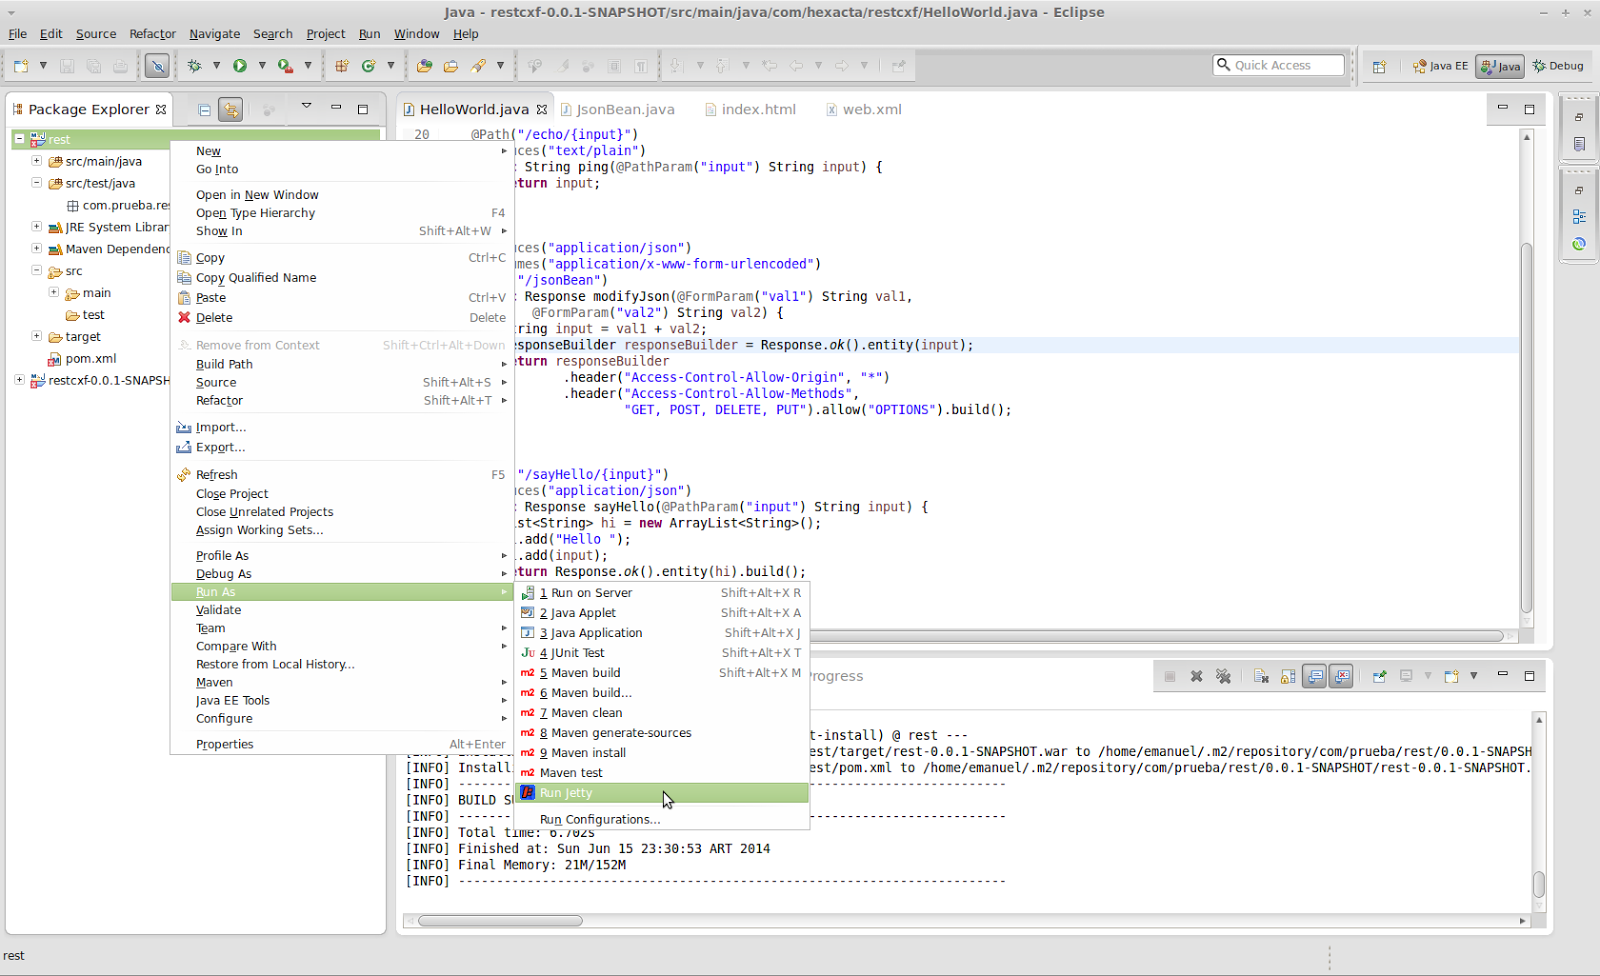Click Remove Launch icon in console toolbar
Image resolution: width=1600 pixels, height=976 pixels.
coord(1196,676)
